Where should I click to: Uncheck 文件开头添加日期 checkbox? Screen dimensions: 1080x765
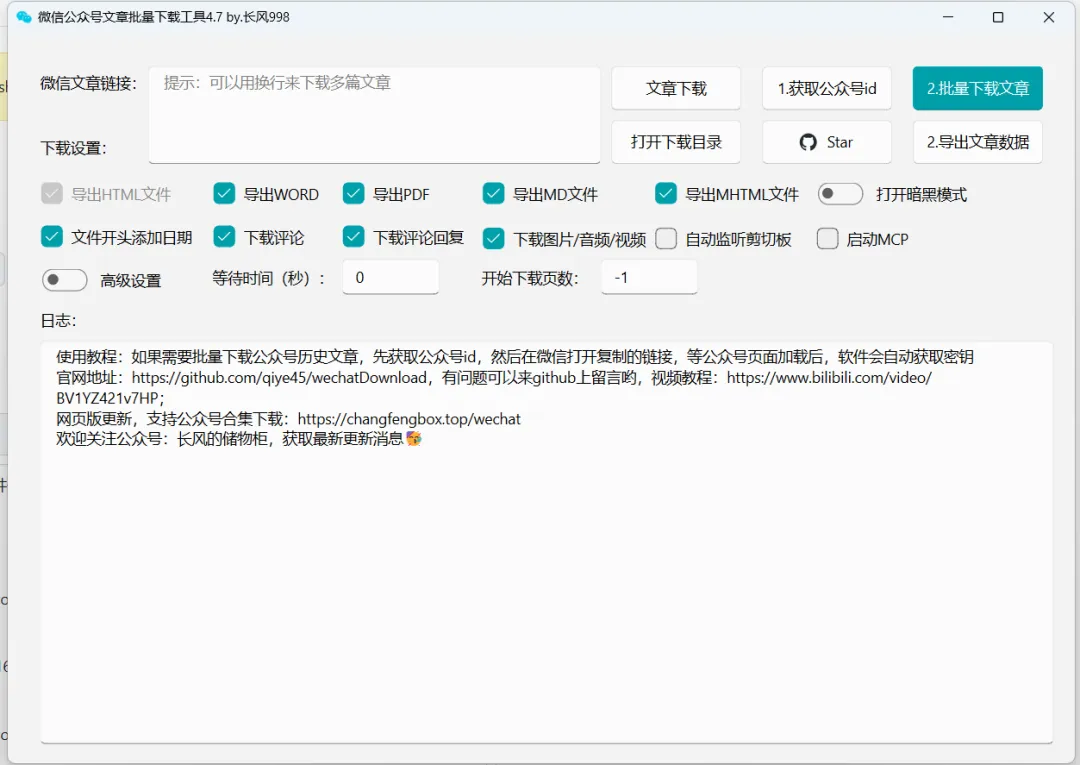[52, 237]
